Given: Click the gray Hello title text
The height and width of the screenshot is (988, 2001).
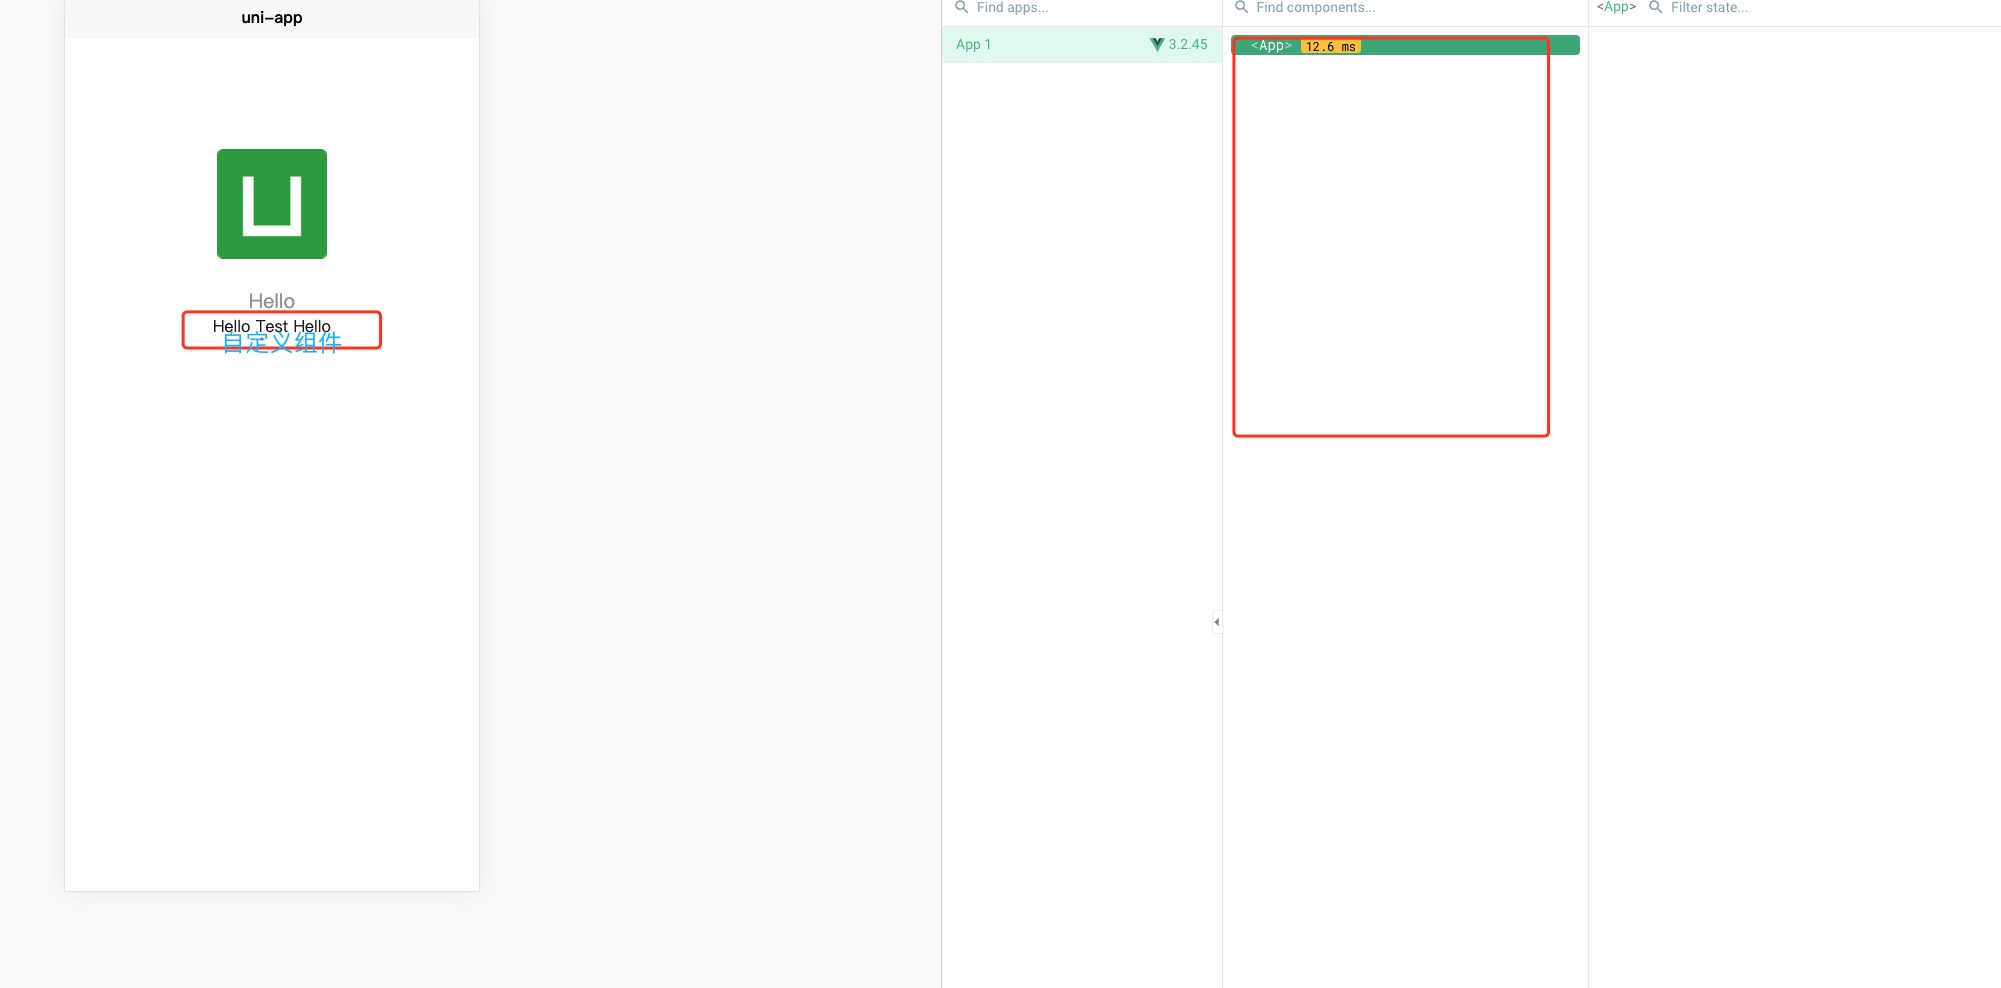Looking at the screenshot, I should pyautogui.click(x=272, y=301).
